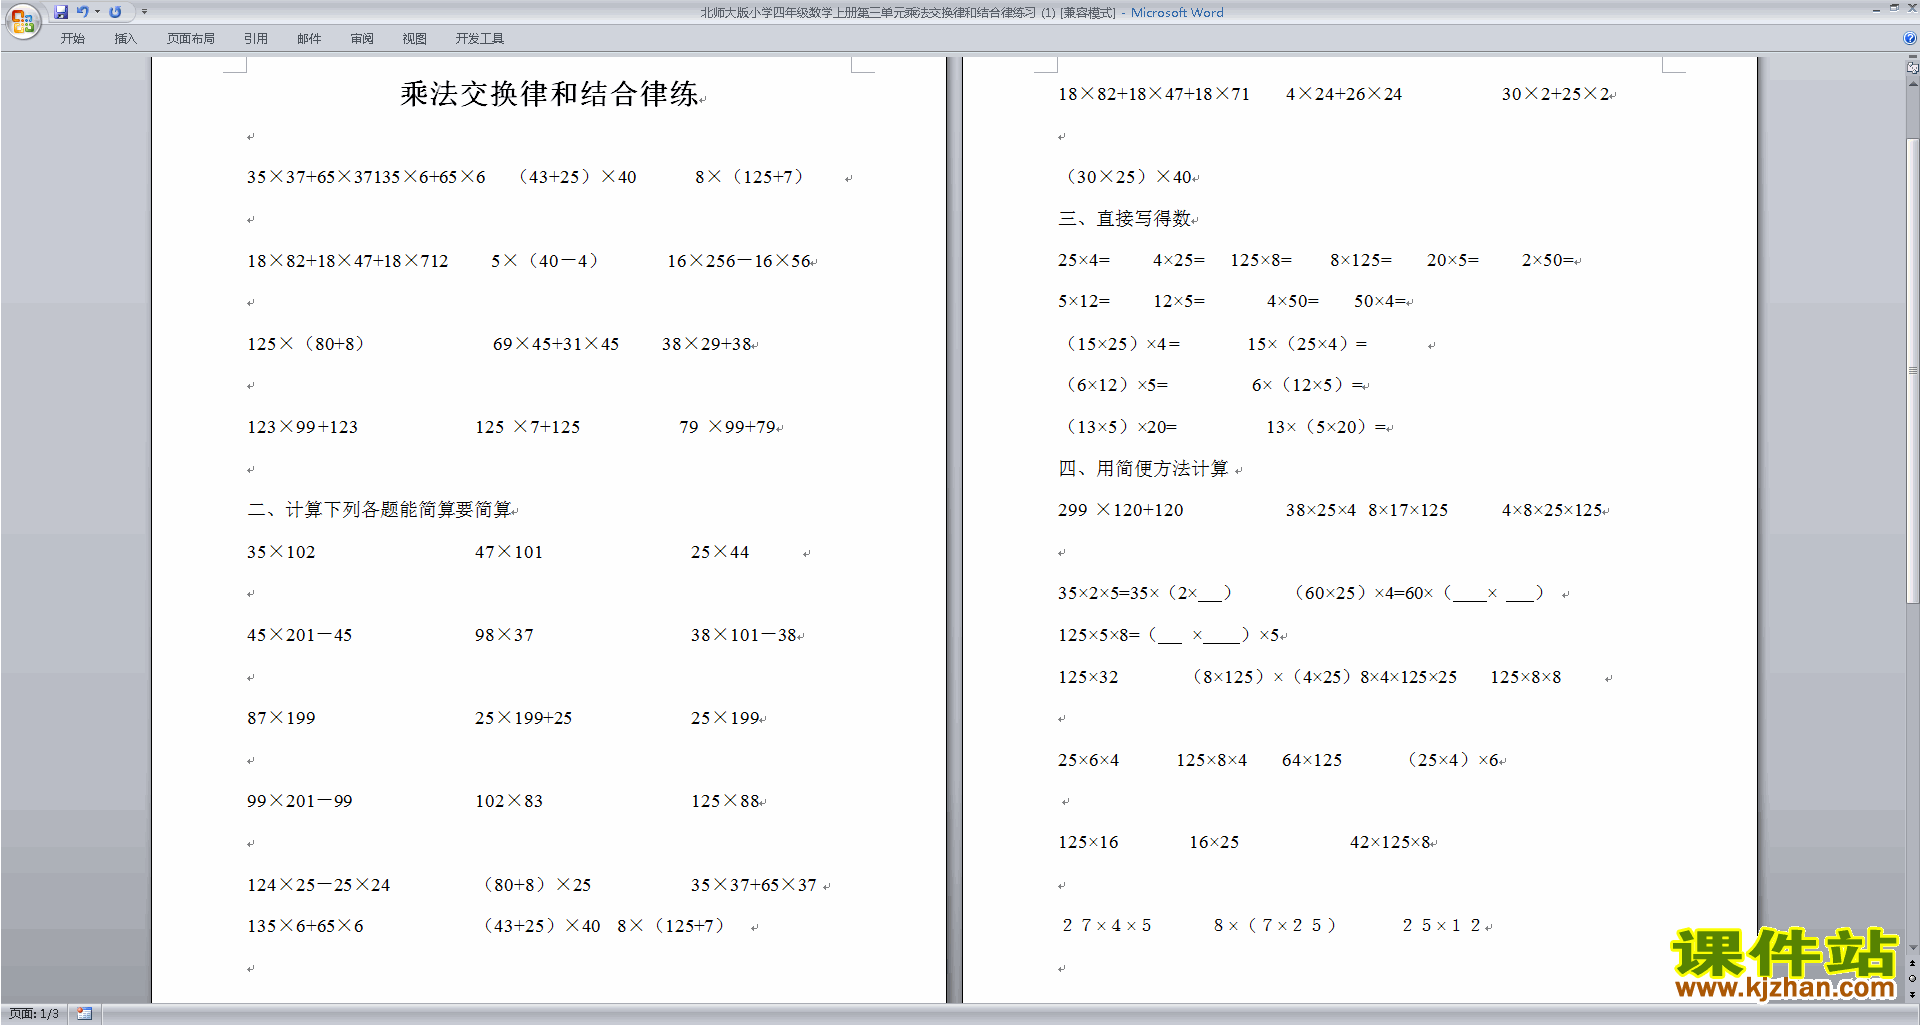Click the expression 102×83

pyautogui.click(x=508, y=801)
